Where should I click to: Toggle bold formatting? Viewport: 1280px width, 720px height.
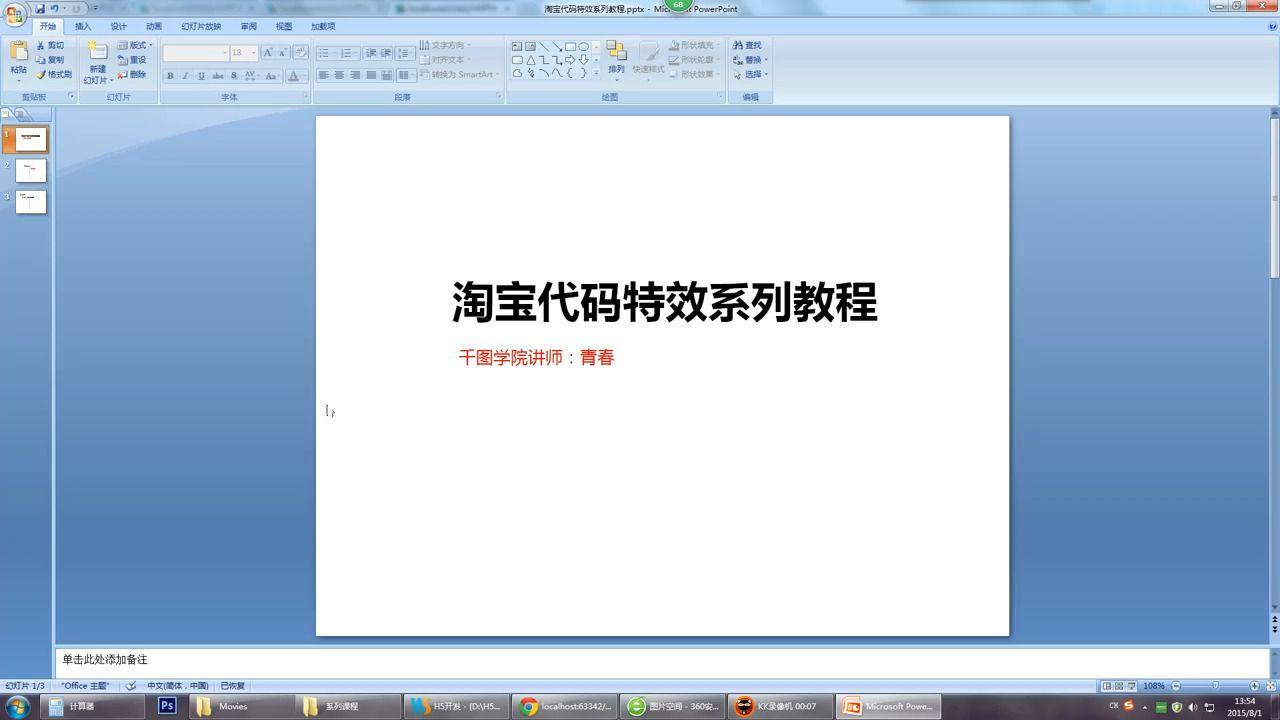click(170, 76)
